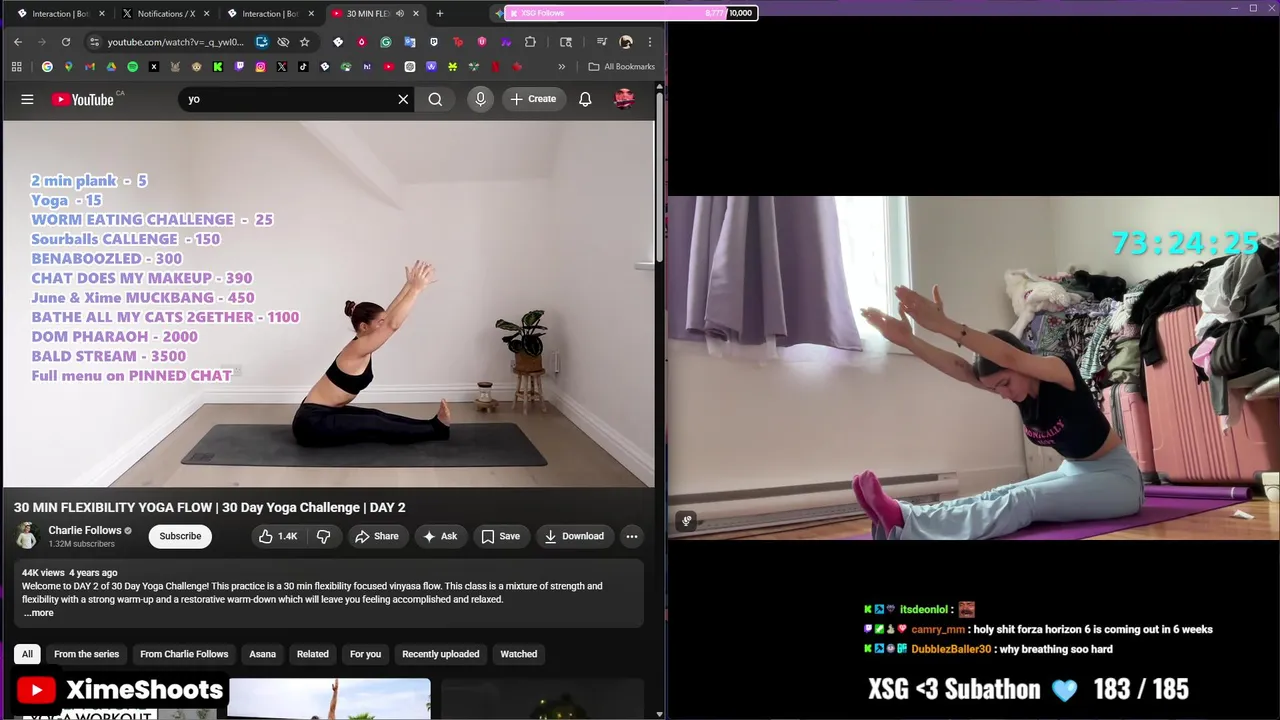Download the yoga flow video
This screenshot has height=720, width=1280.
click(x=574, y=536)
